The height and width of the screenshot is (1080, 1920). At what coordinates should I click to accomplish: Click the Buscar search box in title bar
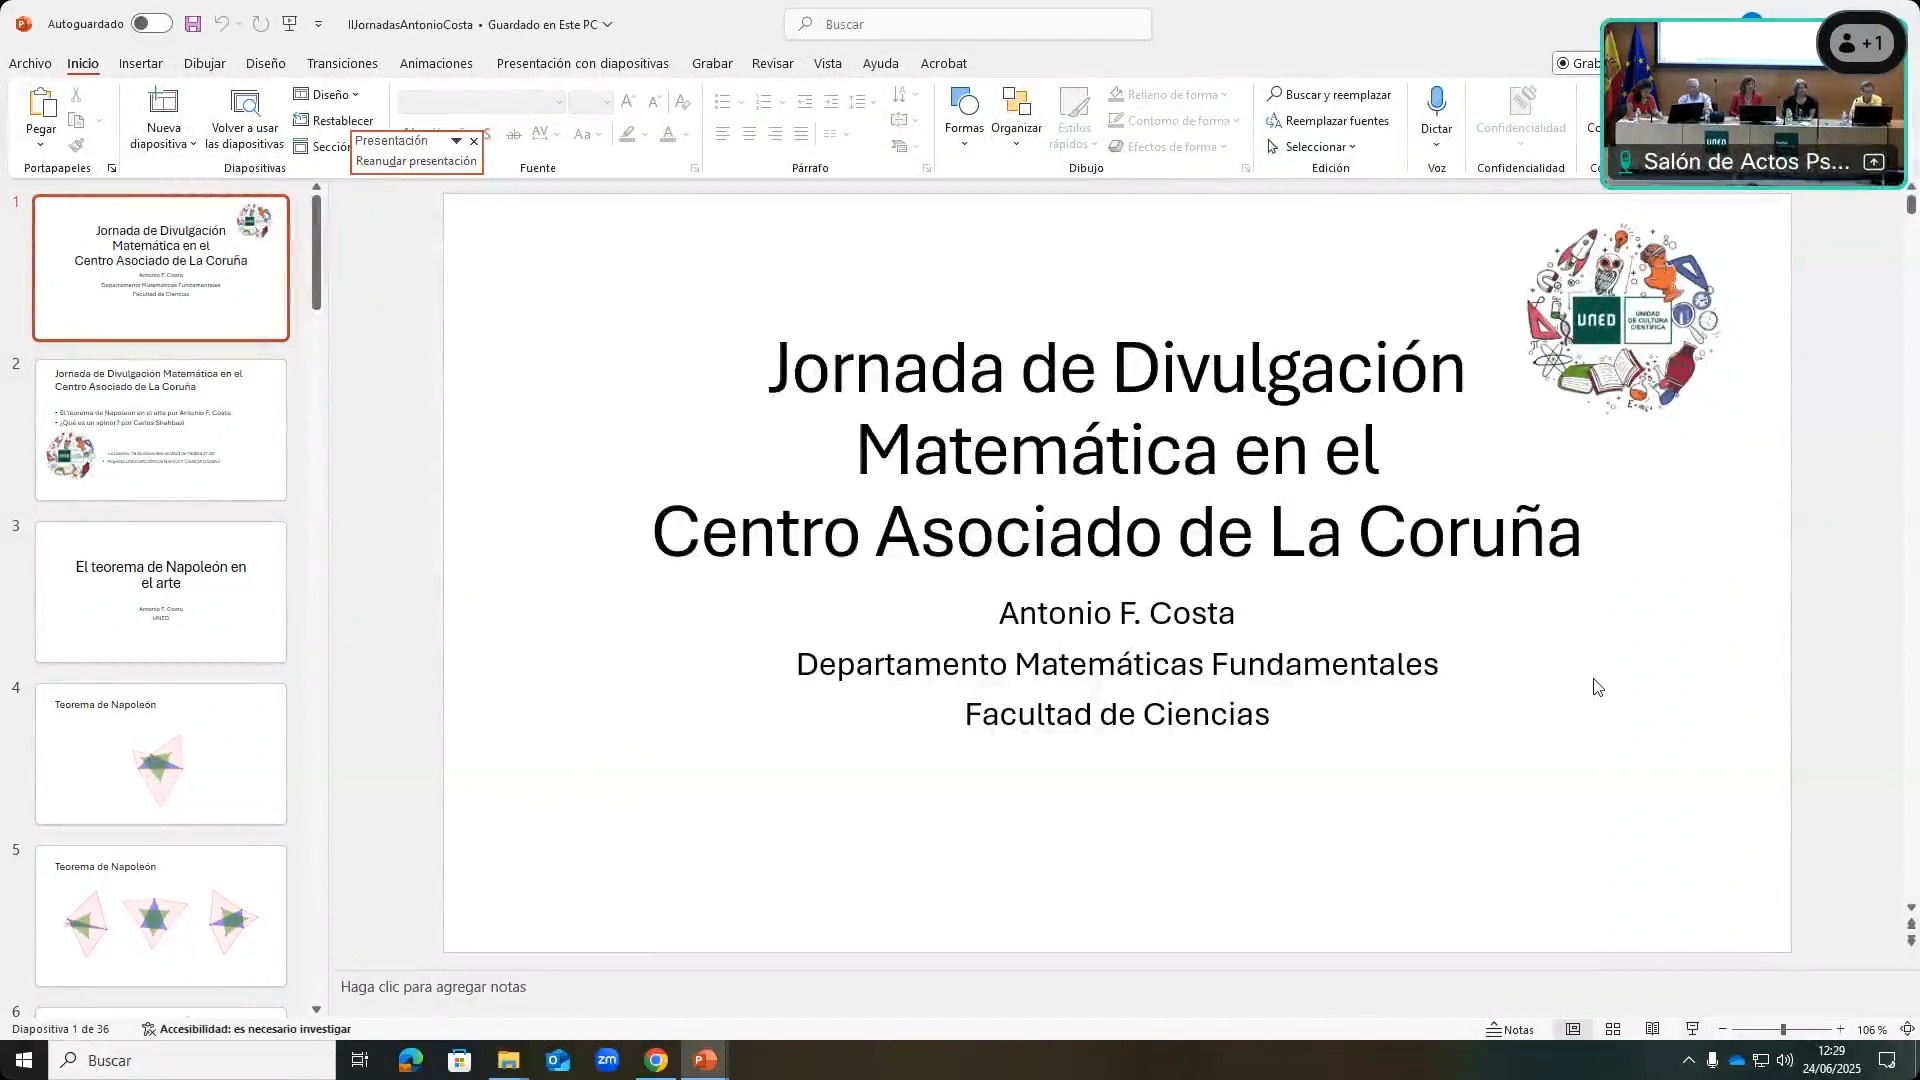coord(968,24)
